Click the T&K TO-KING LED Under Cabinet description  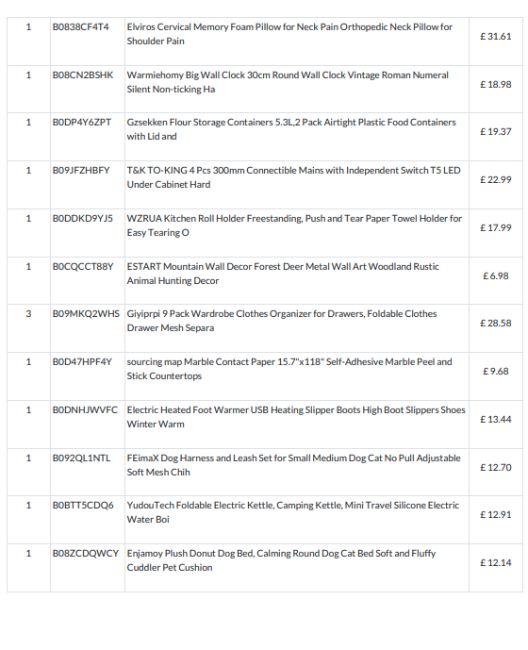[293, 177]
